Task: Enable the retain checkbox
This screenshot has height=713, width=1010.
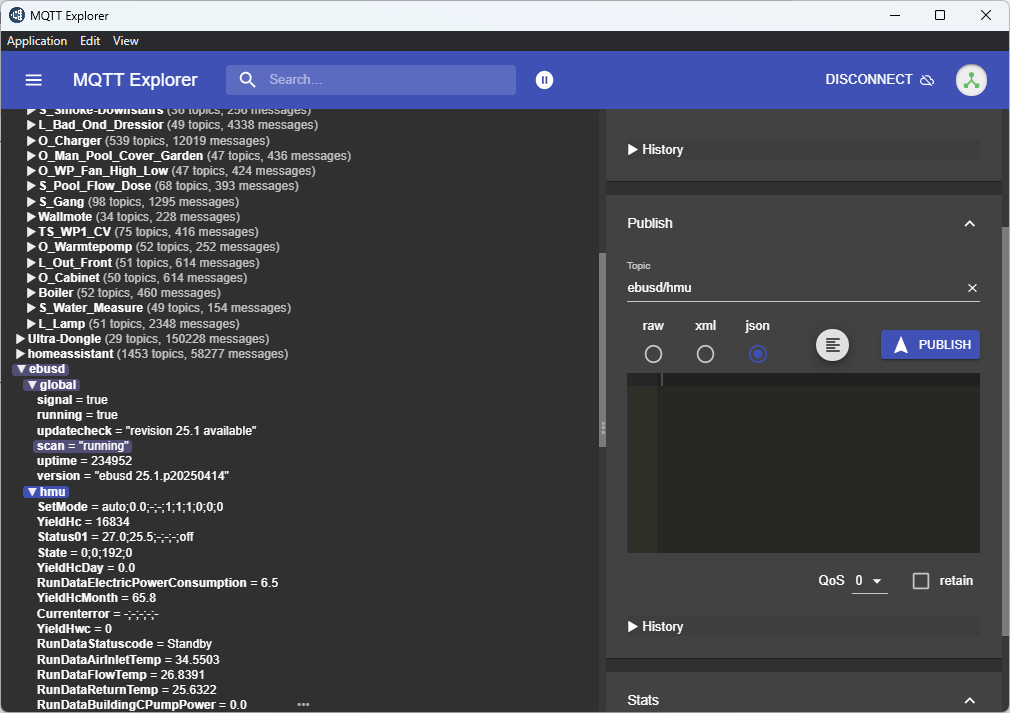Action: tap(921, 581)
